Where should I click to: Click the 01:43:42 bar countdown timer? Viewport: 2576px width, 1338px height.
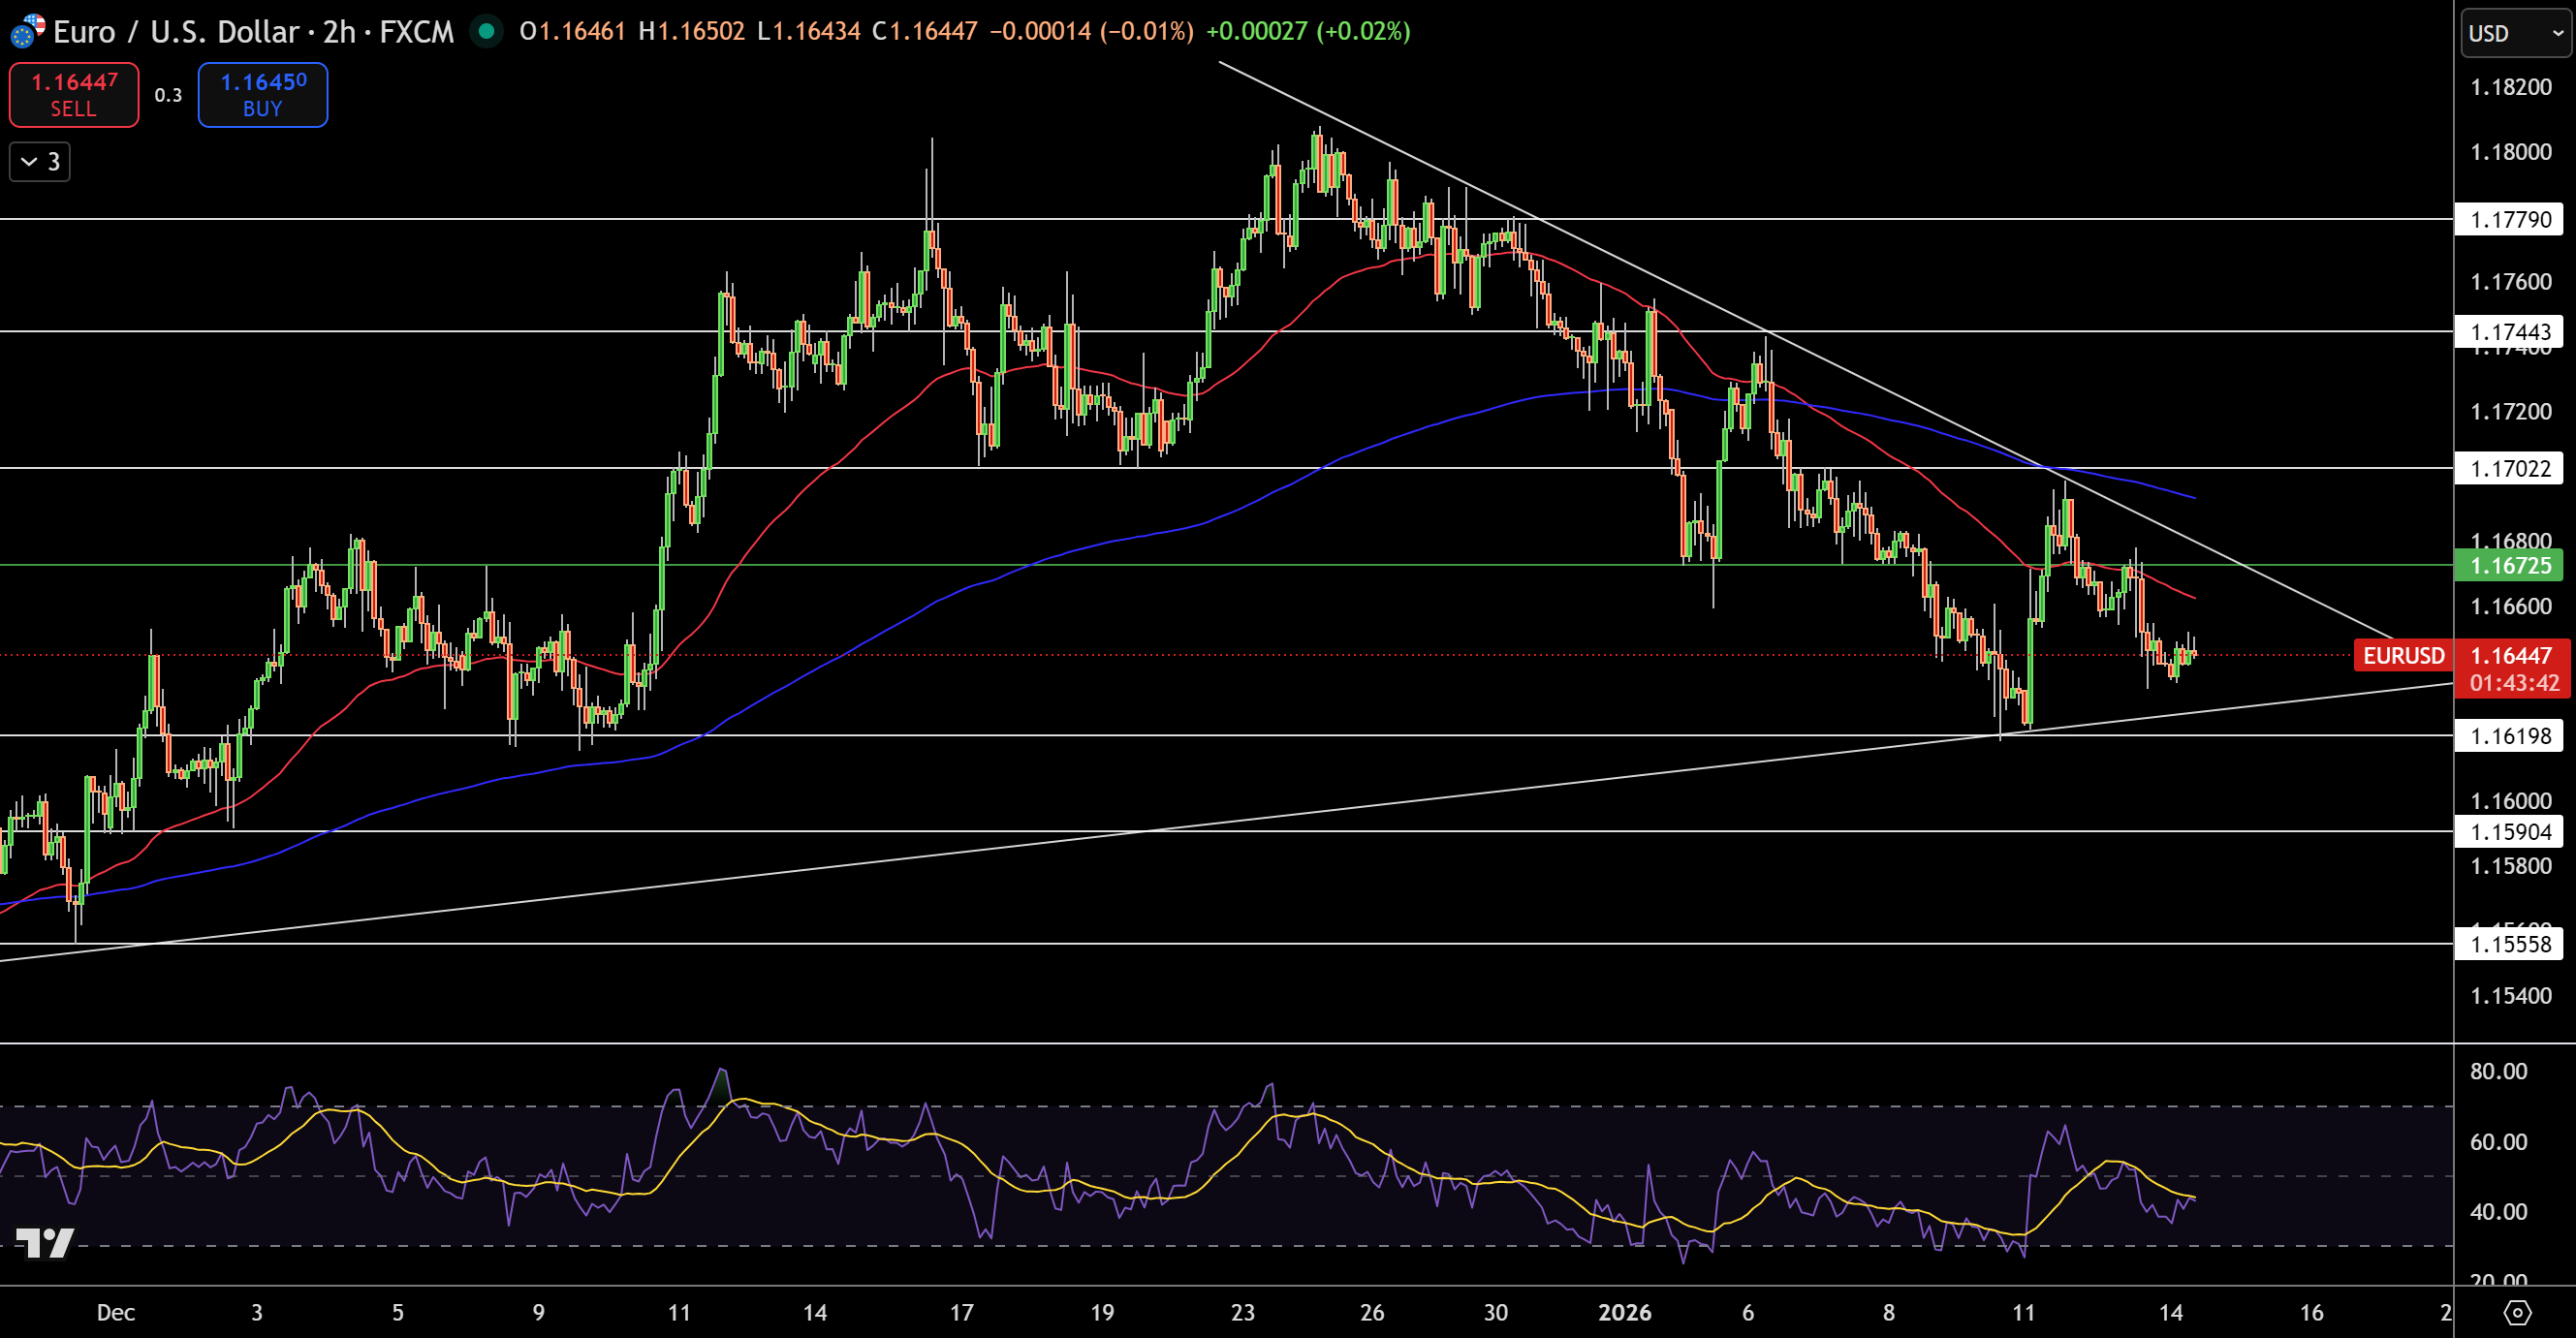click(2514, 683)
